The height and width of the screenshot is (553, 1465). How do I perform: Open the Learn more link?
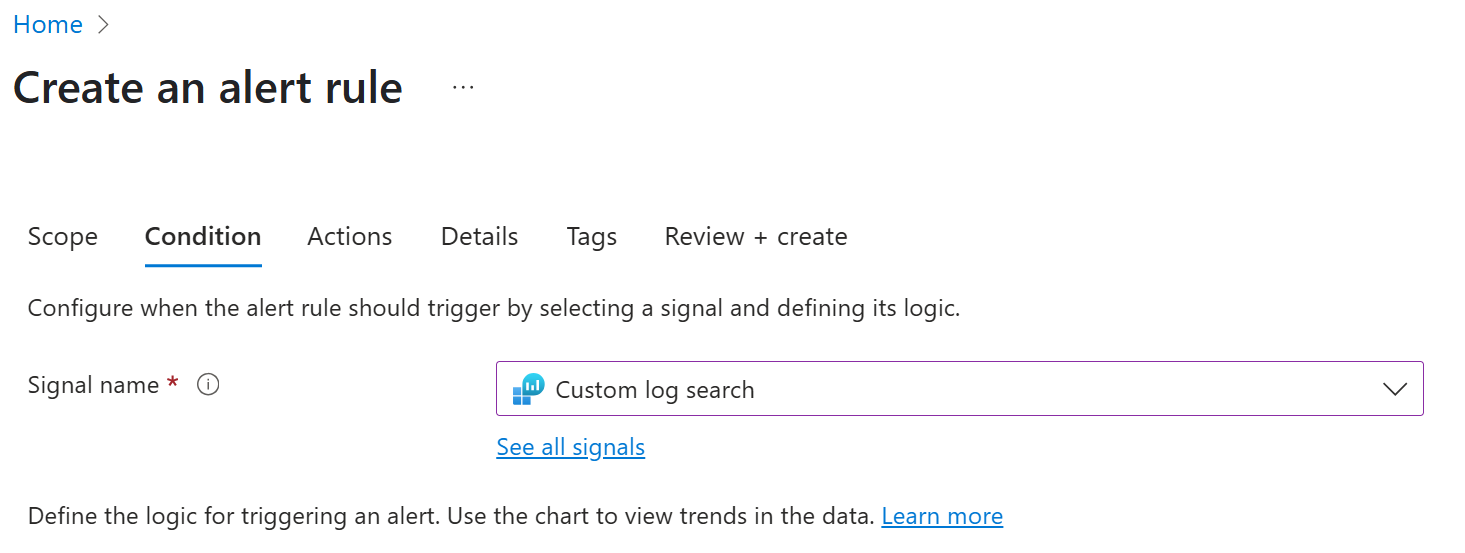(x=942, y=516)
